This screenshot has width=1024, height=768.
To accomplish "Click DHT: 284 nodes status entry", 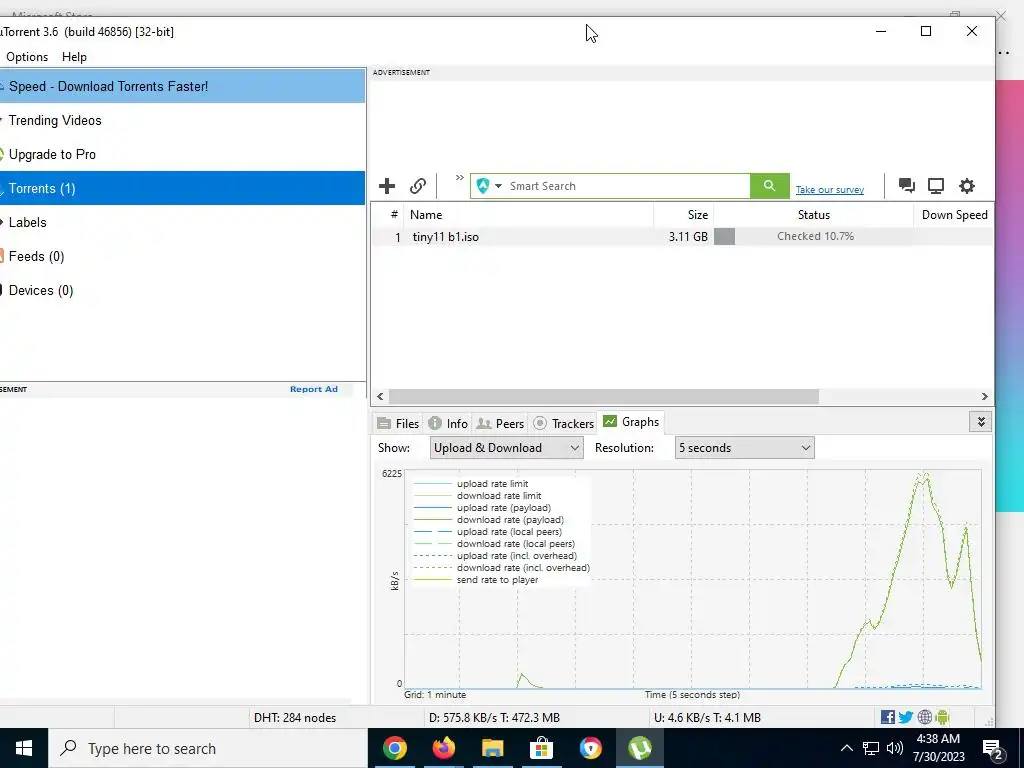I will coord(295,718).
